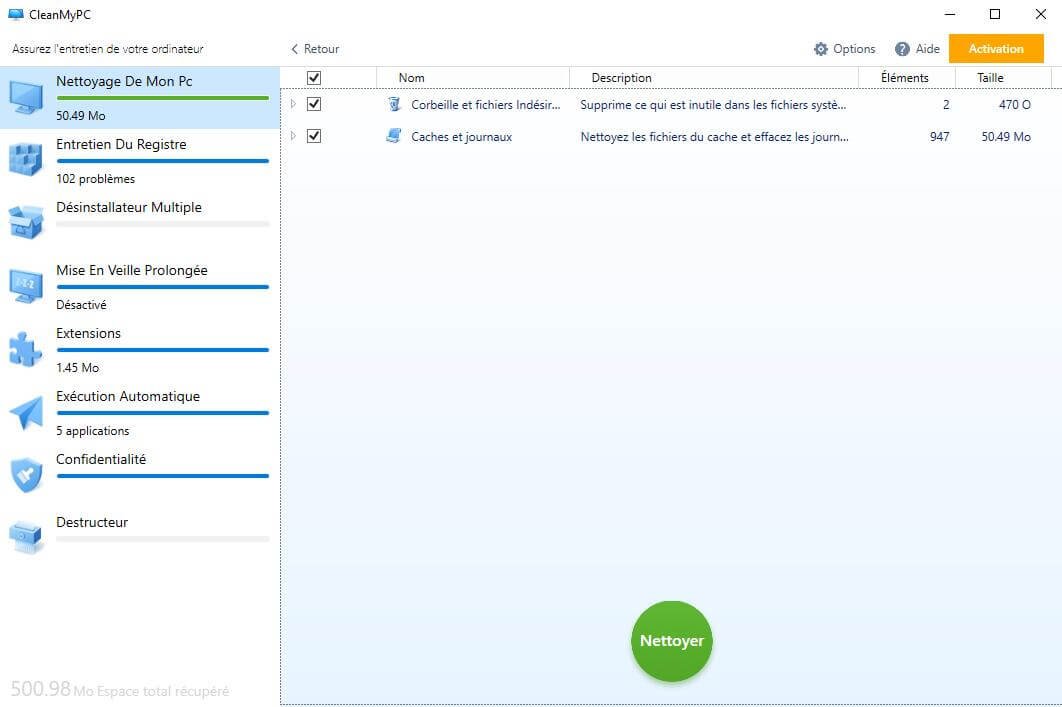Open the Options settings link
Viewport: 1062px width, 707px height.
[845, 49]
